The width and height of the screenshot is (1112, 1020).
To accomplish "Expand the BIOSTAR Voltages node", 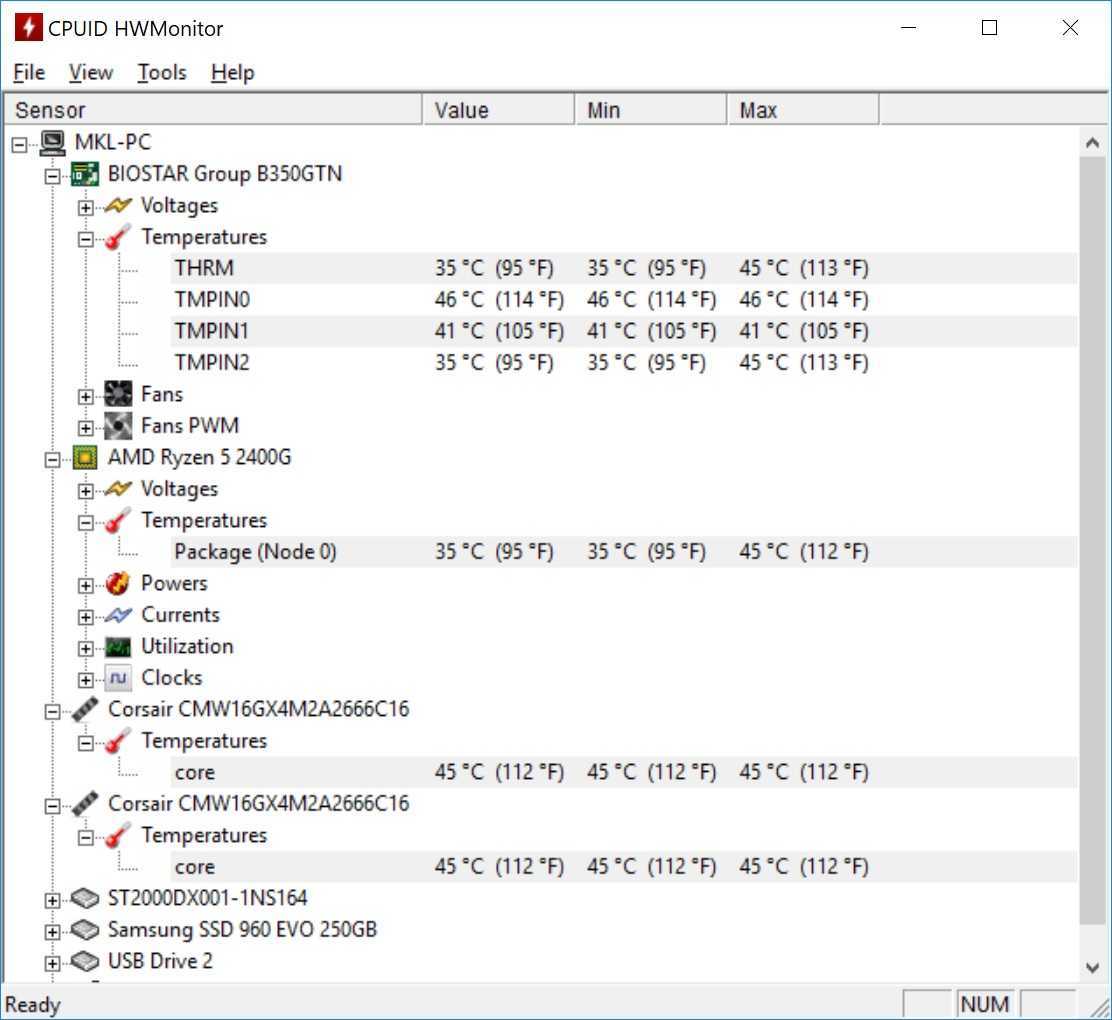I will [x=86, y=207].
